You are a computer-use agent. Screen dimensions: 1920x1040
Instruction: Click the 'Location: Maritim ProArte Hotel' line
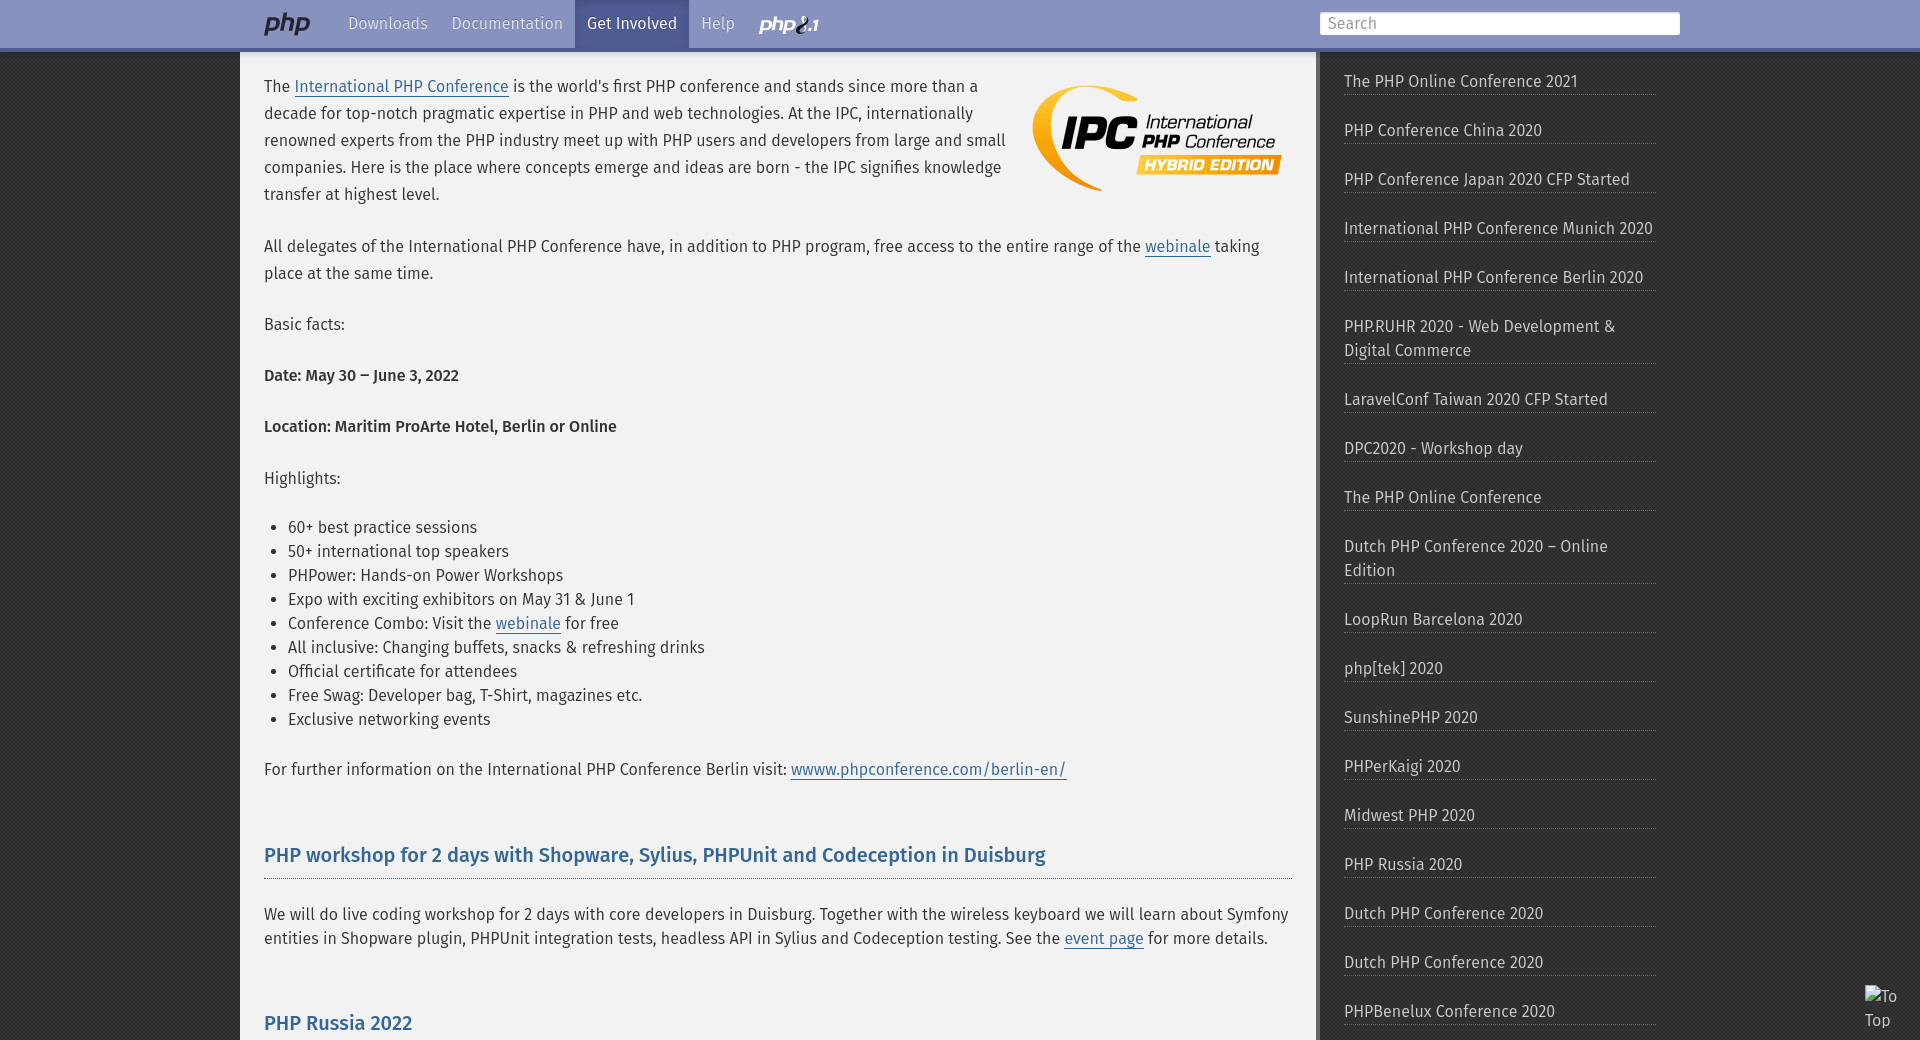pyautogui.click(x=440, y=427)
